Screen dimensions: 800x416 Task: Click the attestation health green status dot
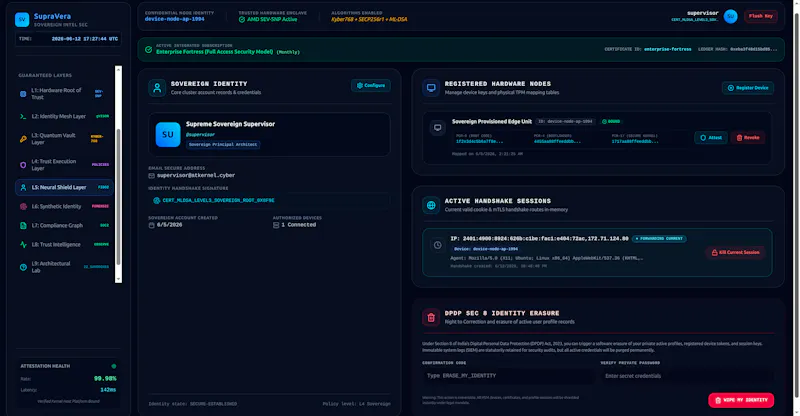114,366
